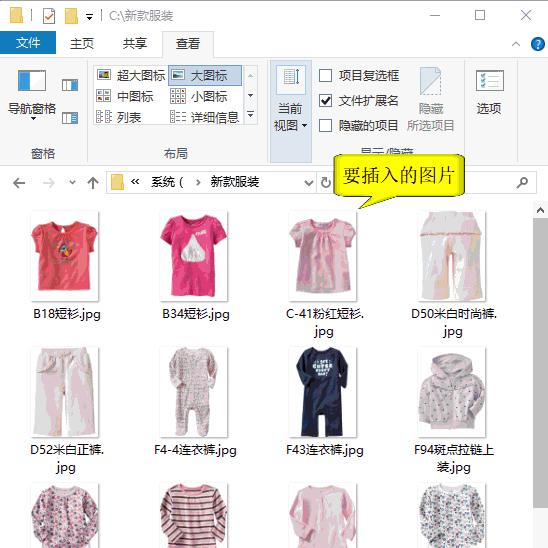Image resolution: width=548 pixels, height=548 pixels.
Task: Enable the 项目复选框 checkbox
Action: click(x=325, y=75)
